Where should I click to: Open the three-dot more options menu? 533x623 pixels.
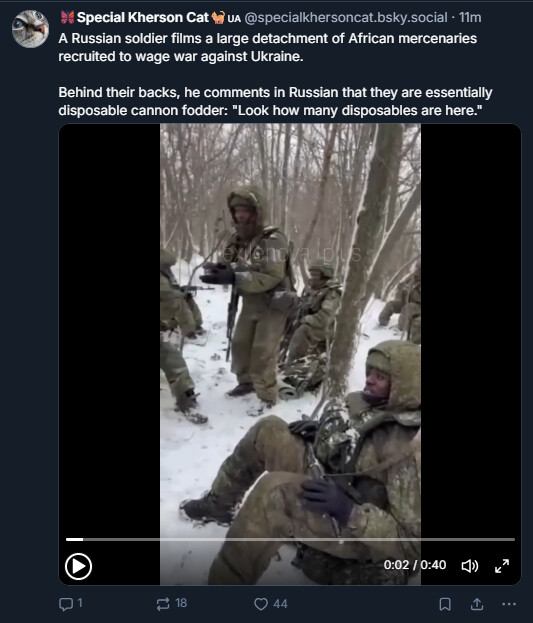(509, 604)
